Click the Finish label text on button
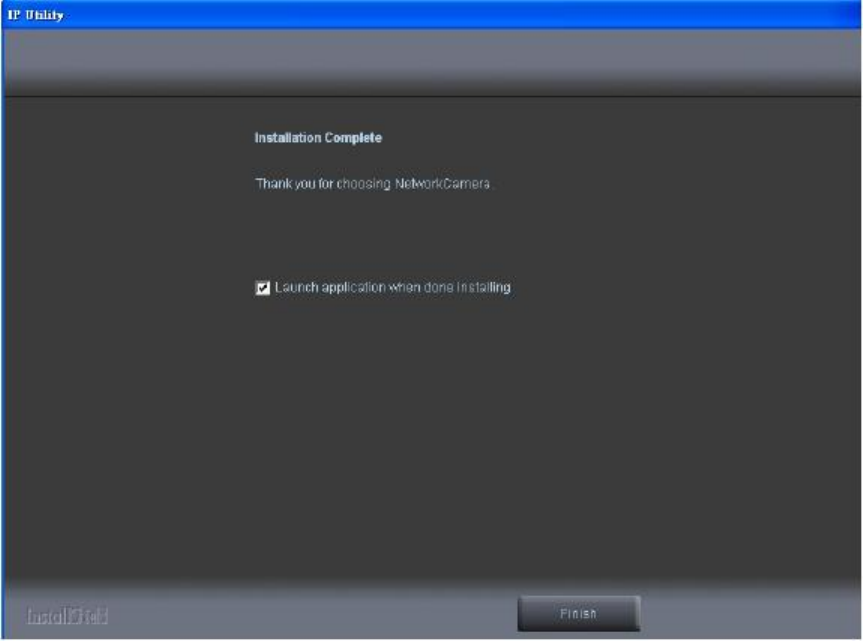Viewport: 863px width, 641px height. (x=578, y=613)
